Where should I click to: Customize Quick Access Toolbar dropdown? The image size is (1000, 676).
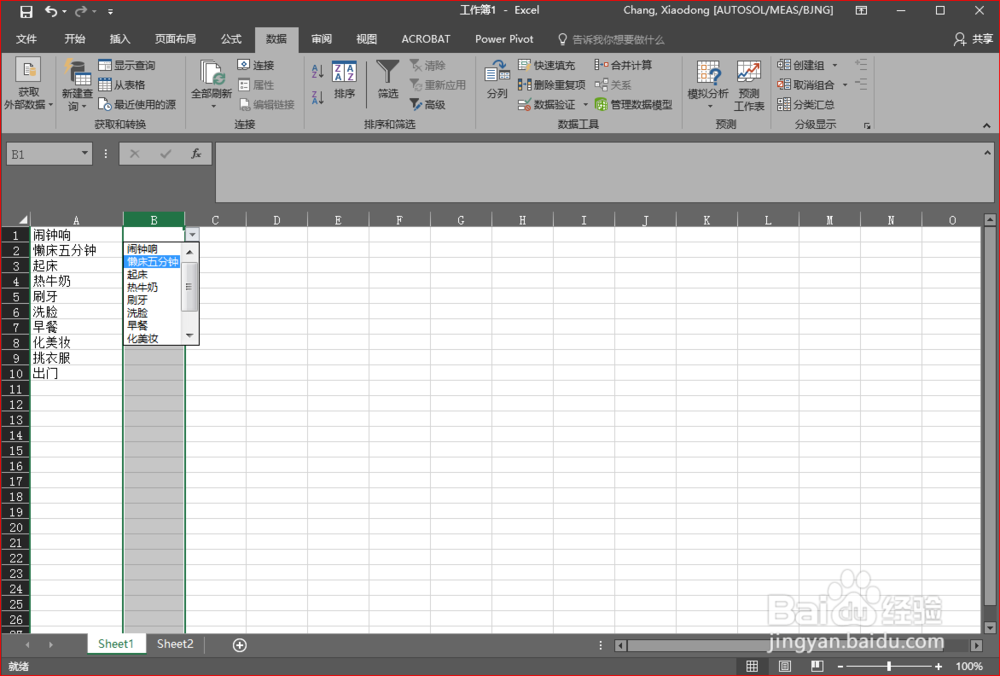click(110, 11)
